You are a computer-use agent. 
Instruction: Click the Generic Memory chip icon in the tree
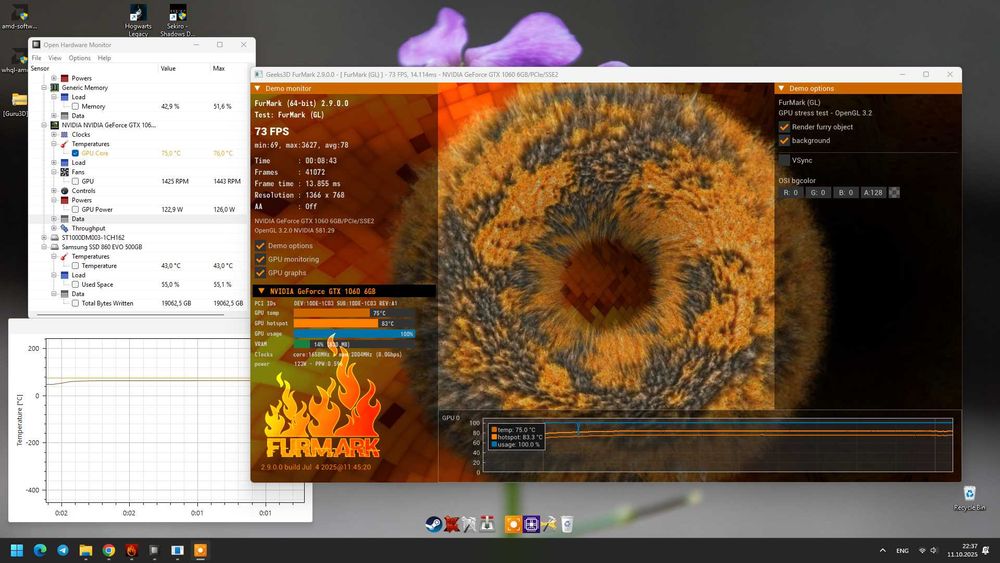(x=55, y=87)
